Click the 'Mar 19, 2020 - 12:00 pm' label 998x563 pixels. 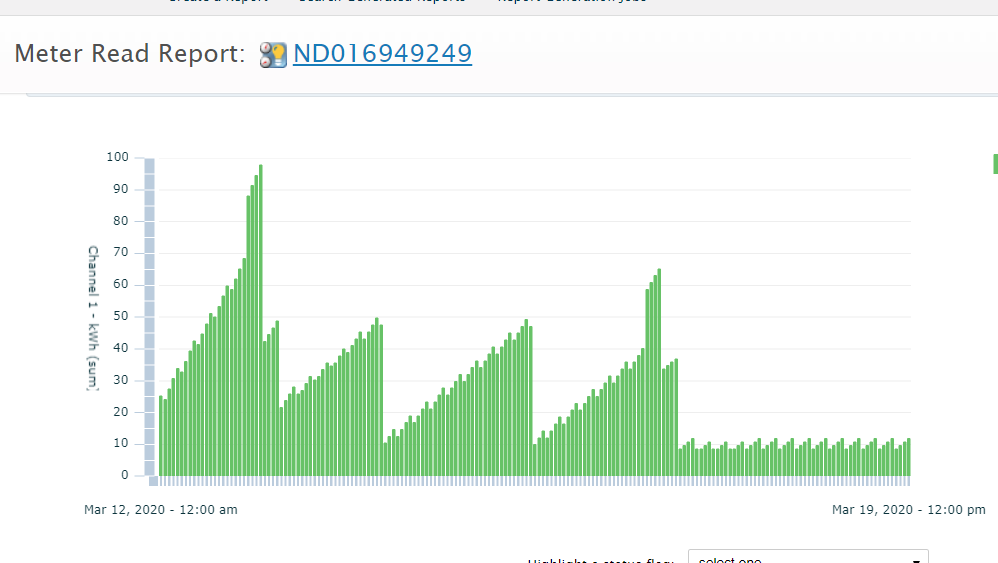click(x=908, y=510)
